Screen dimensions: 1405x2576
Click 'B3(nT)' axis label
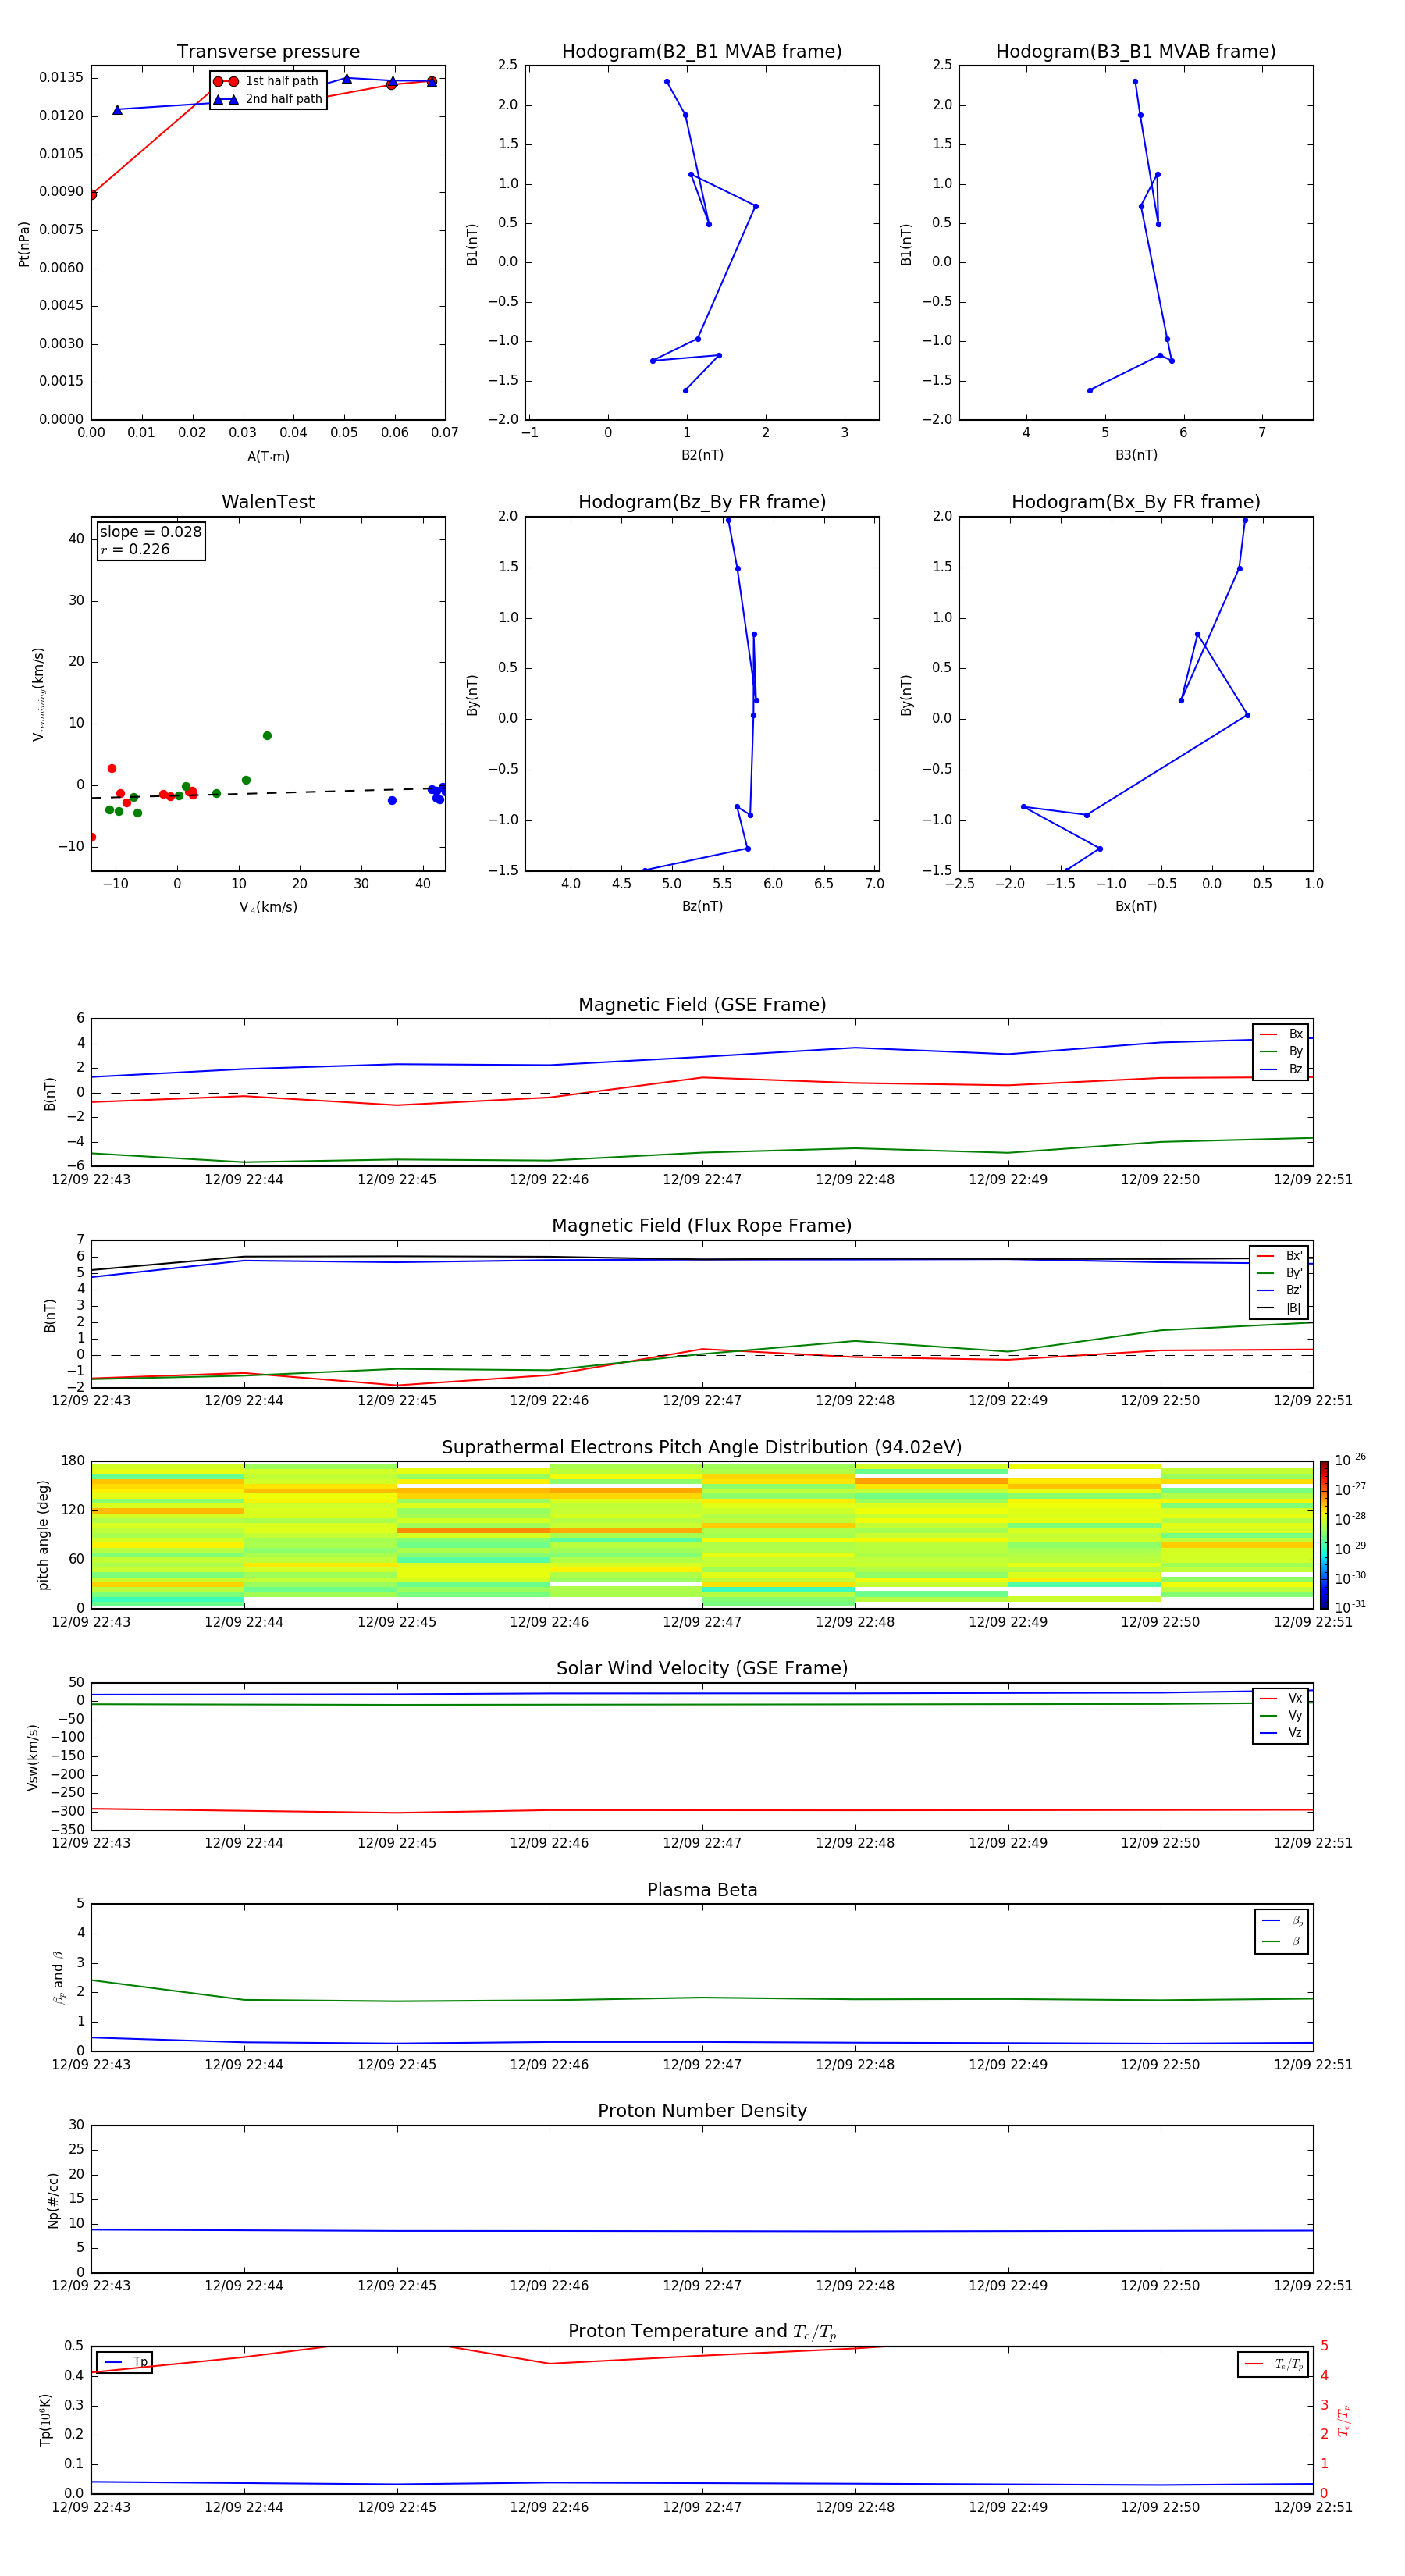1136,455
